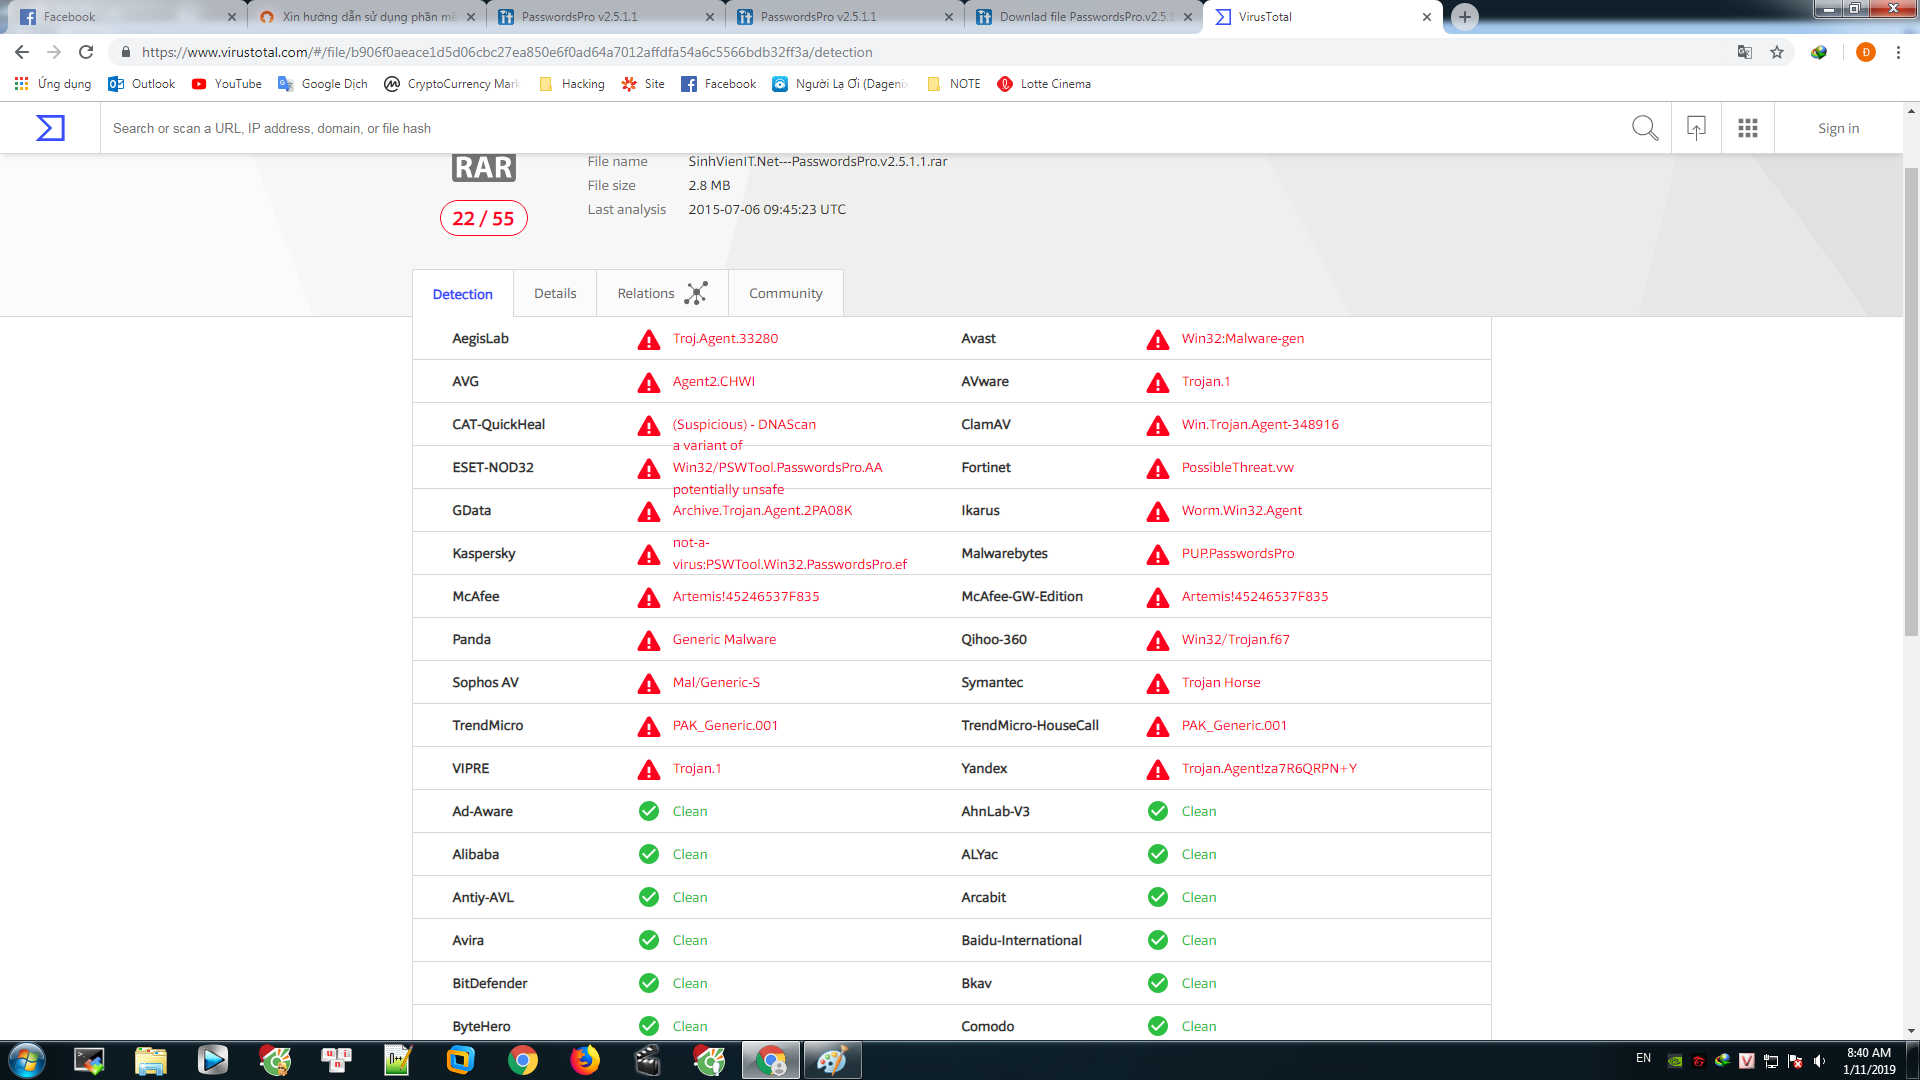
Task: Open the Hacking bookmarks folder
Action: (x=572, y=84)
